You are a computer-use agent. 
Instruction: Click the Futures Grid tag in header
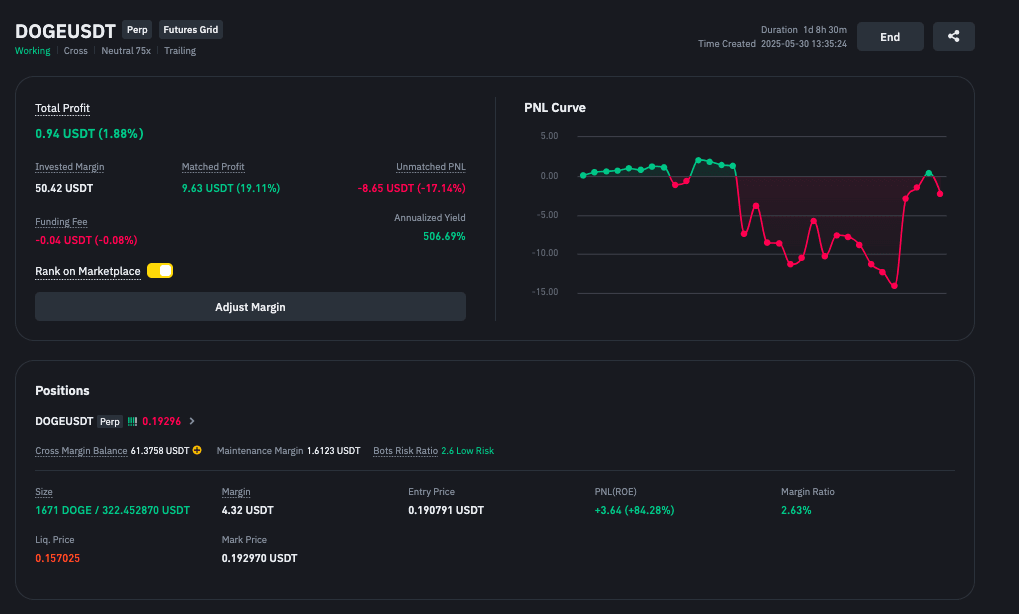[x=190, y=30]
